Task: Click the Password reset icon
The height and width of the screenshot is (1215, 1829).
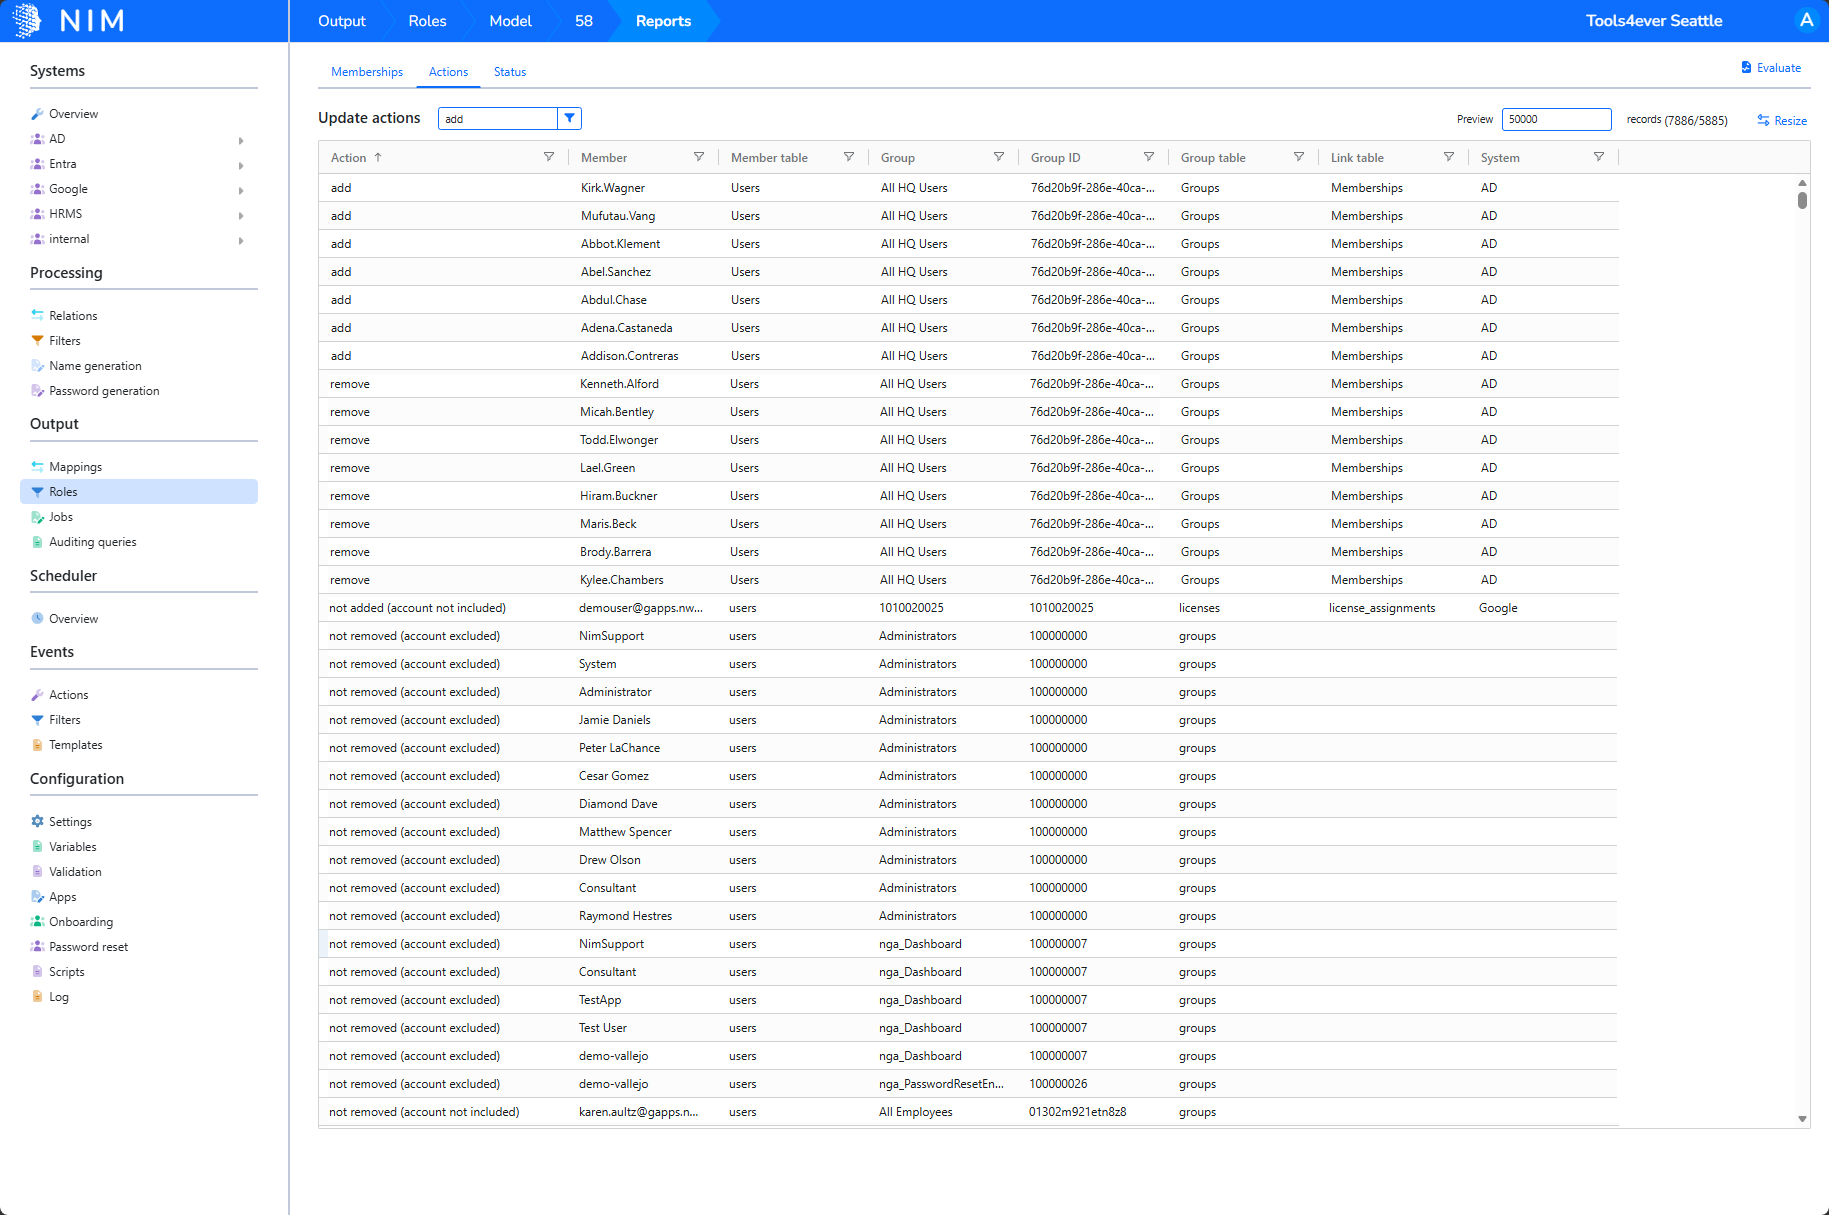Action: (x=37, y=947)
